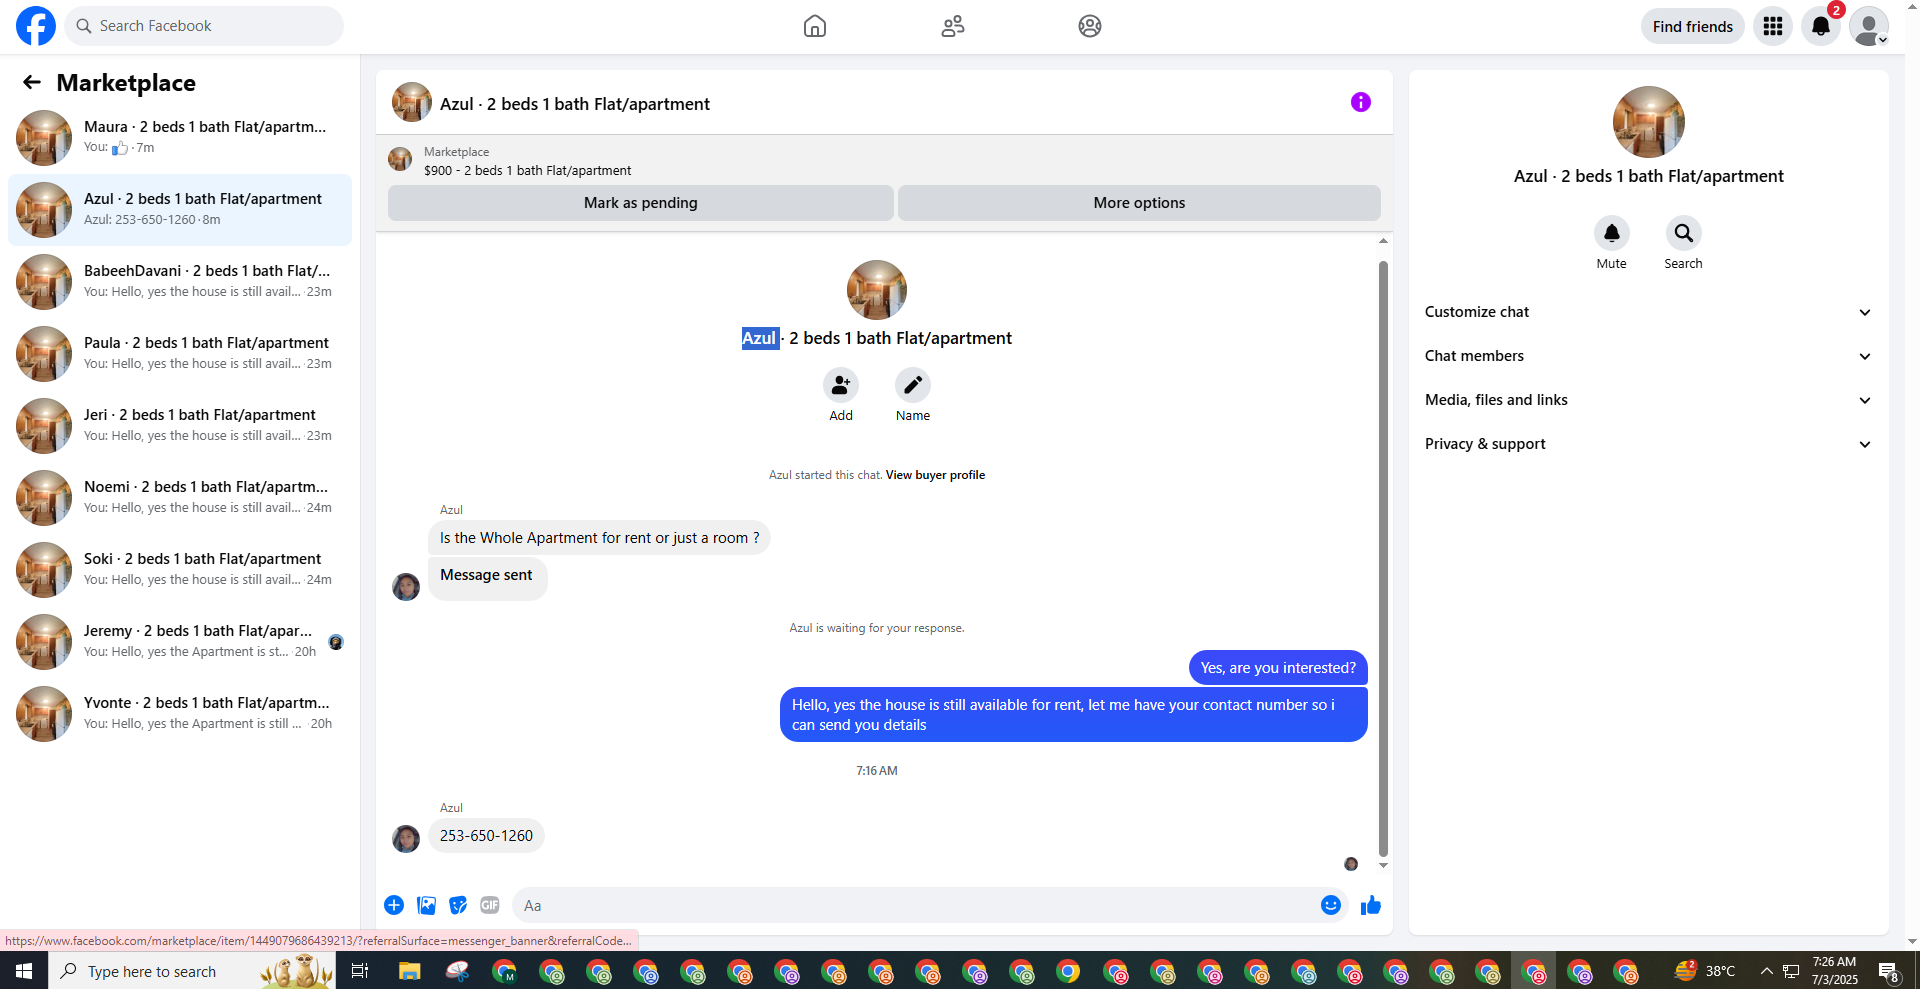Open Windows Action Center notifications icon
Viewport: 1920px width, 989px height.
click(1889, 971)
